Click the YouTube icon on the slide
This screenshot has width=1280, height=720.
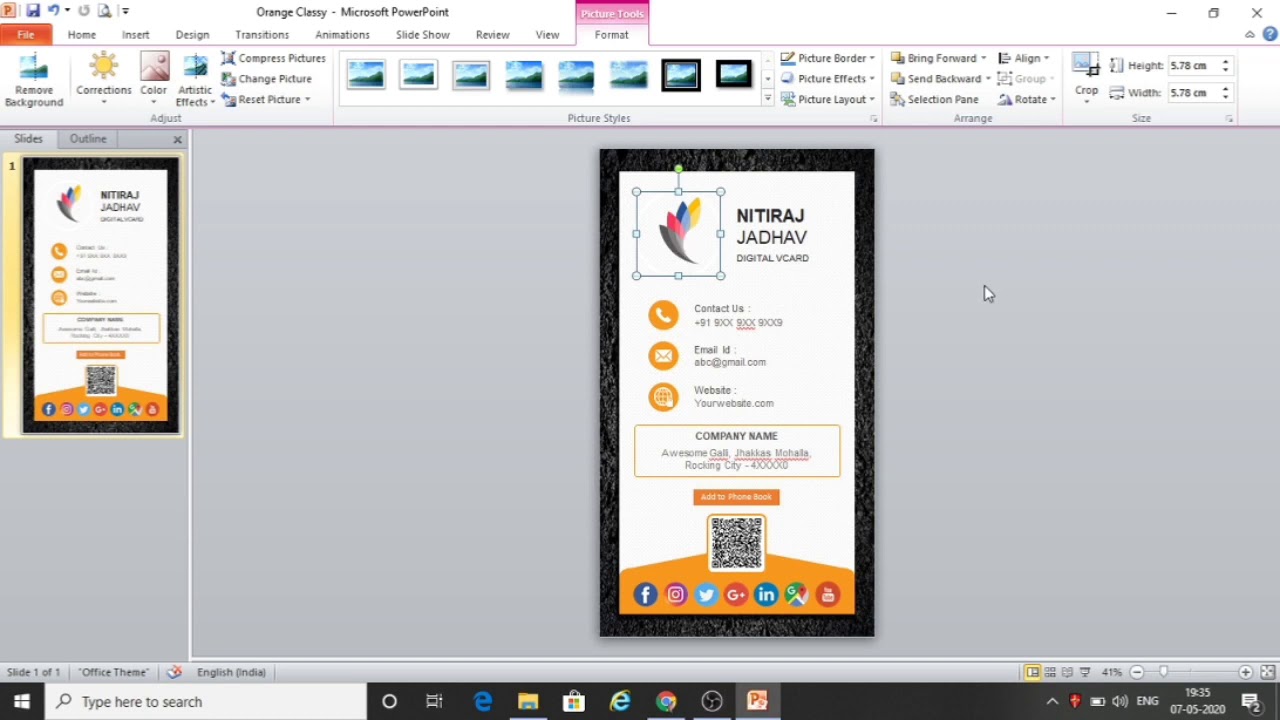(827, 595)
